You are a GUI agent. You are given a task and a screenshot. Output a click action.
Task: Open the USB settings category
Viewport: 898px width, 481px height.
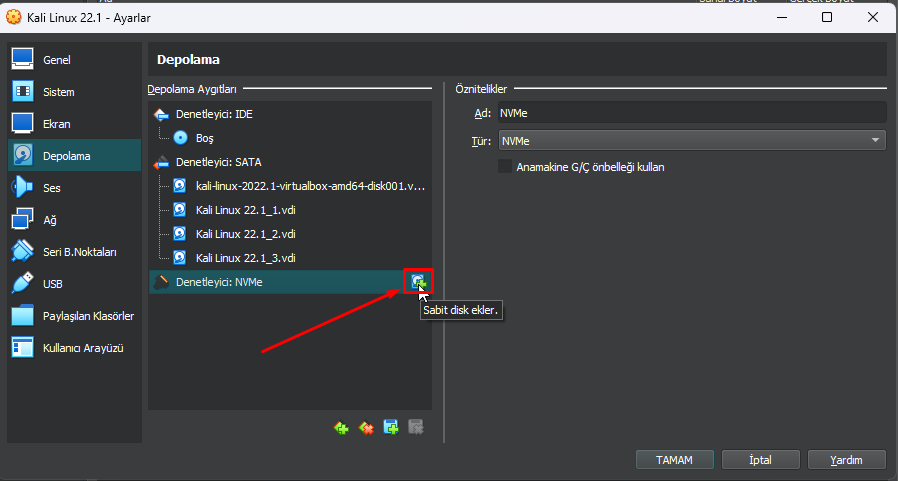74,284
